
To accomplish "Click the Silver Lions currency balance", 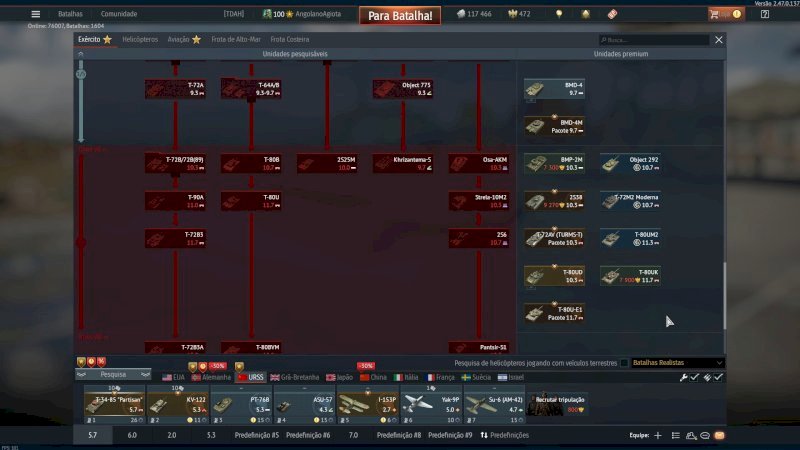I will pyautogui.click(x=474, y=14).
